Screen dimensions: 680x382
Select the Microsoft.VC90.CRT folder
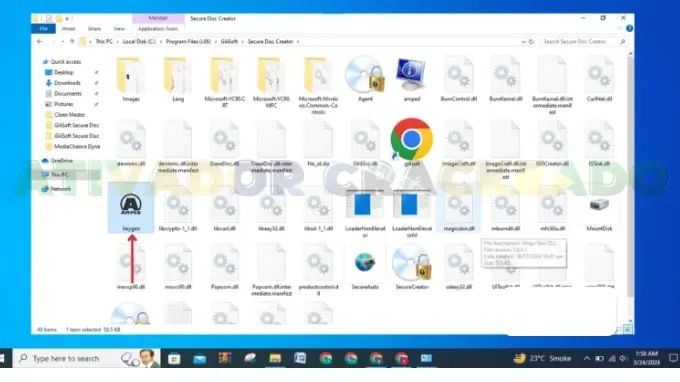225,83
